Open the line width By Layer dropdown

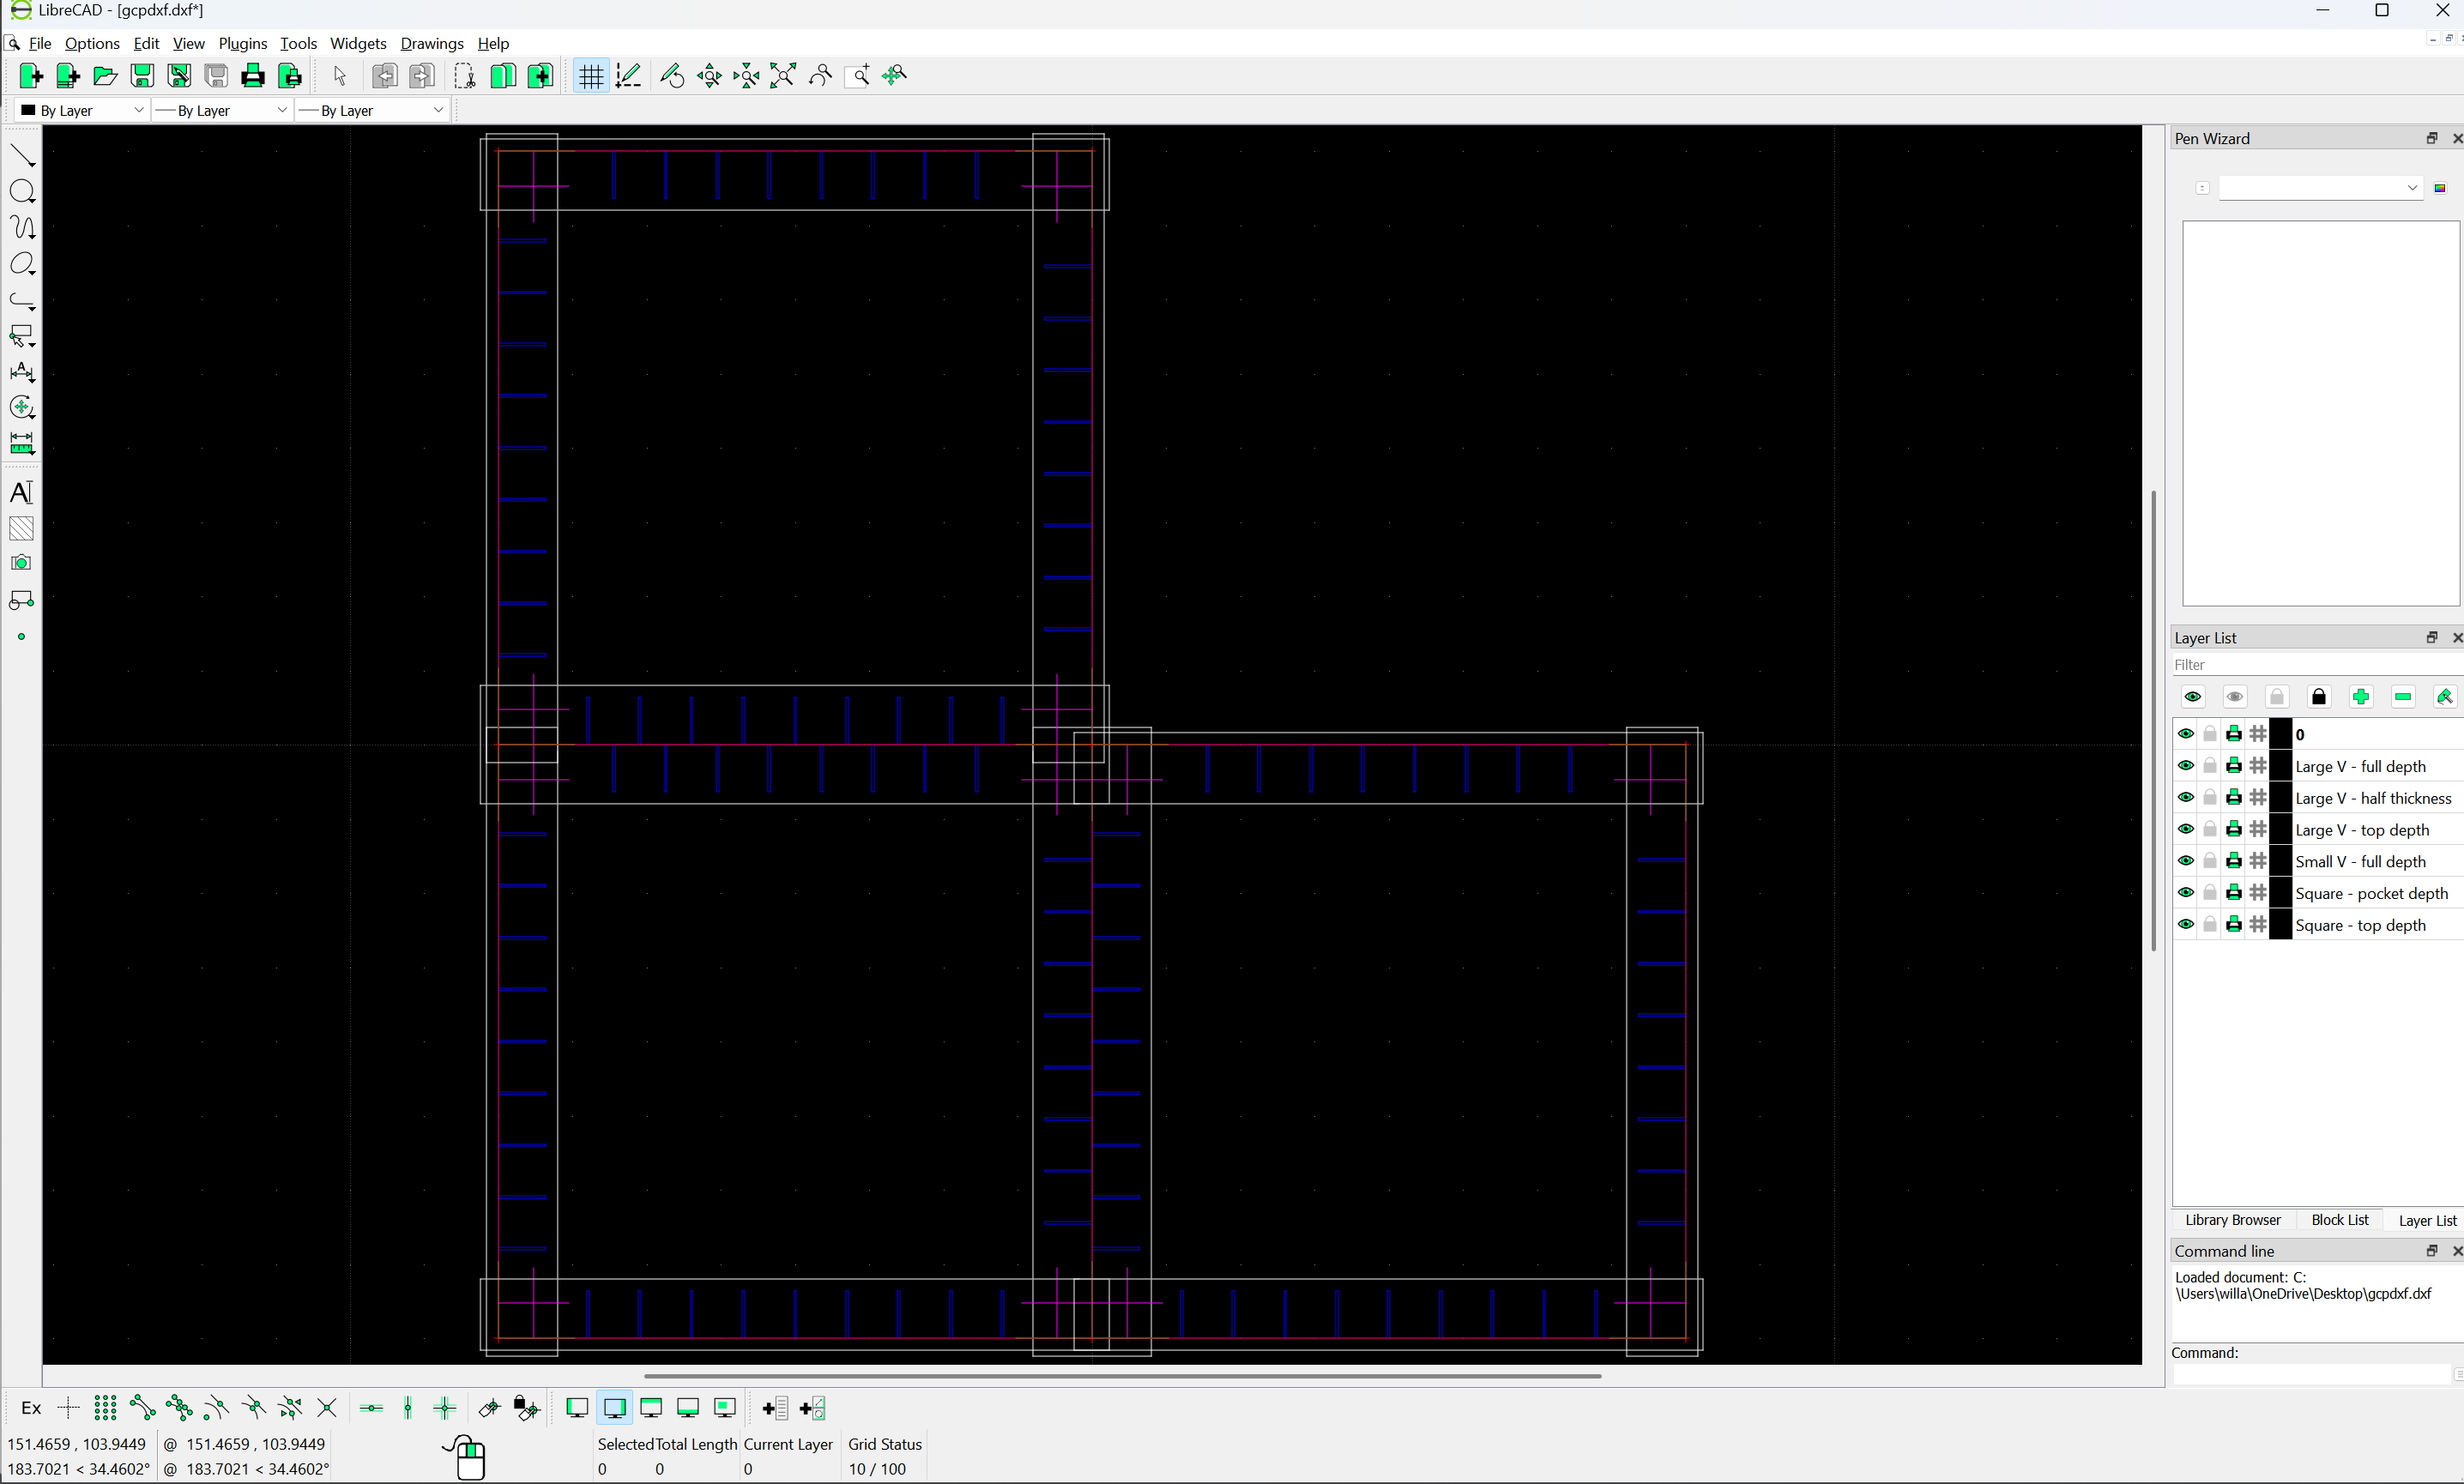coord(222,110)
